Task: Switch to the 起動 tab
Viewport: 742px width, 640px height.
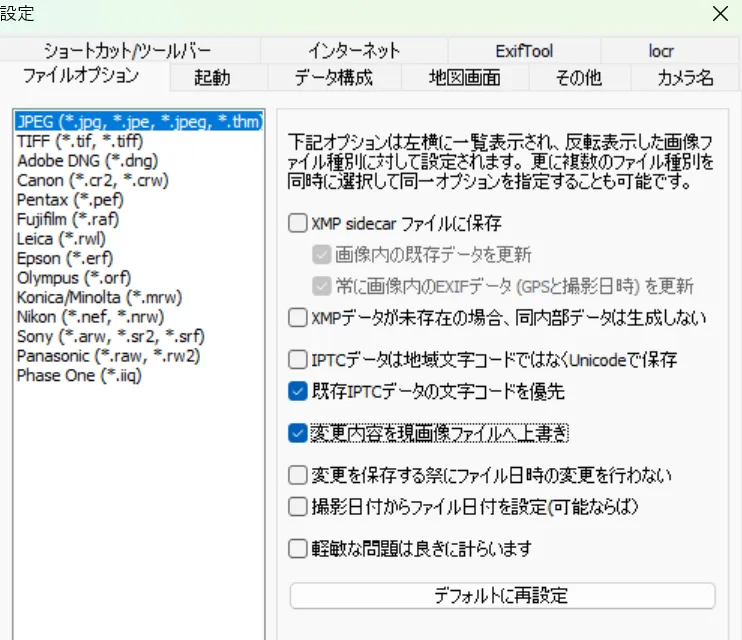Action: tap(213, 77)
